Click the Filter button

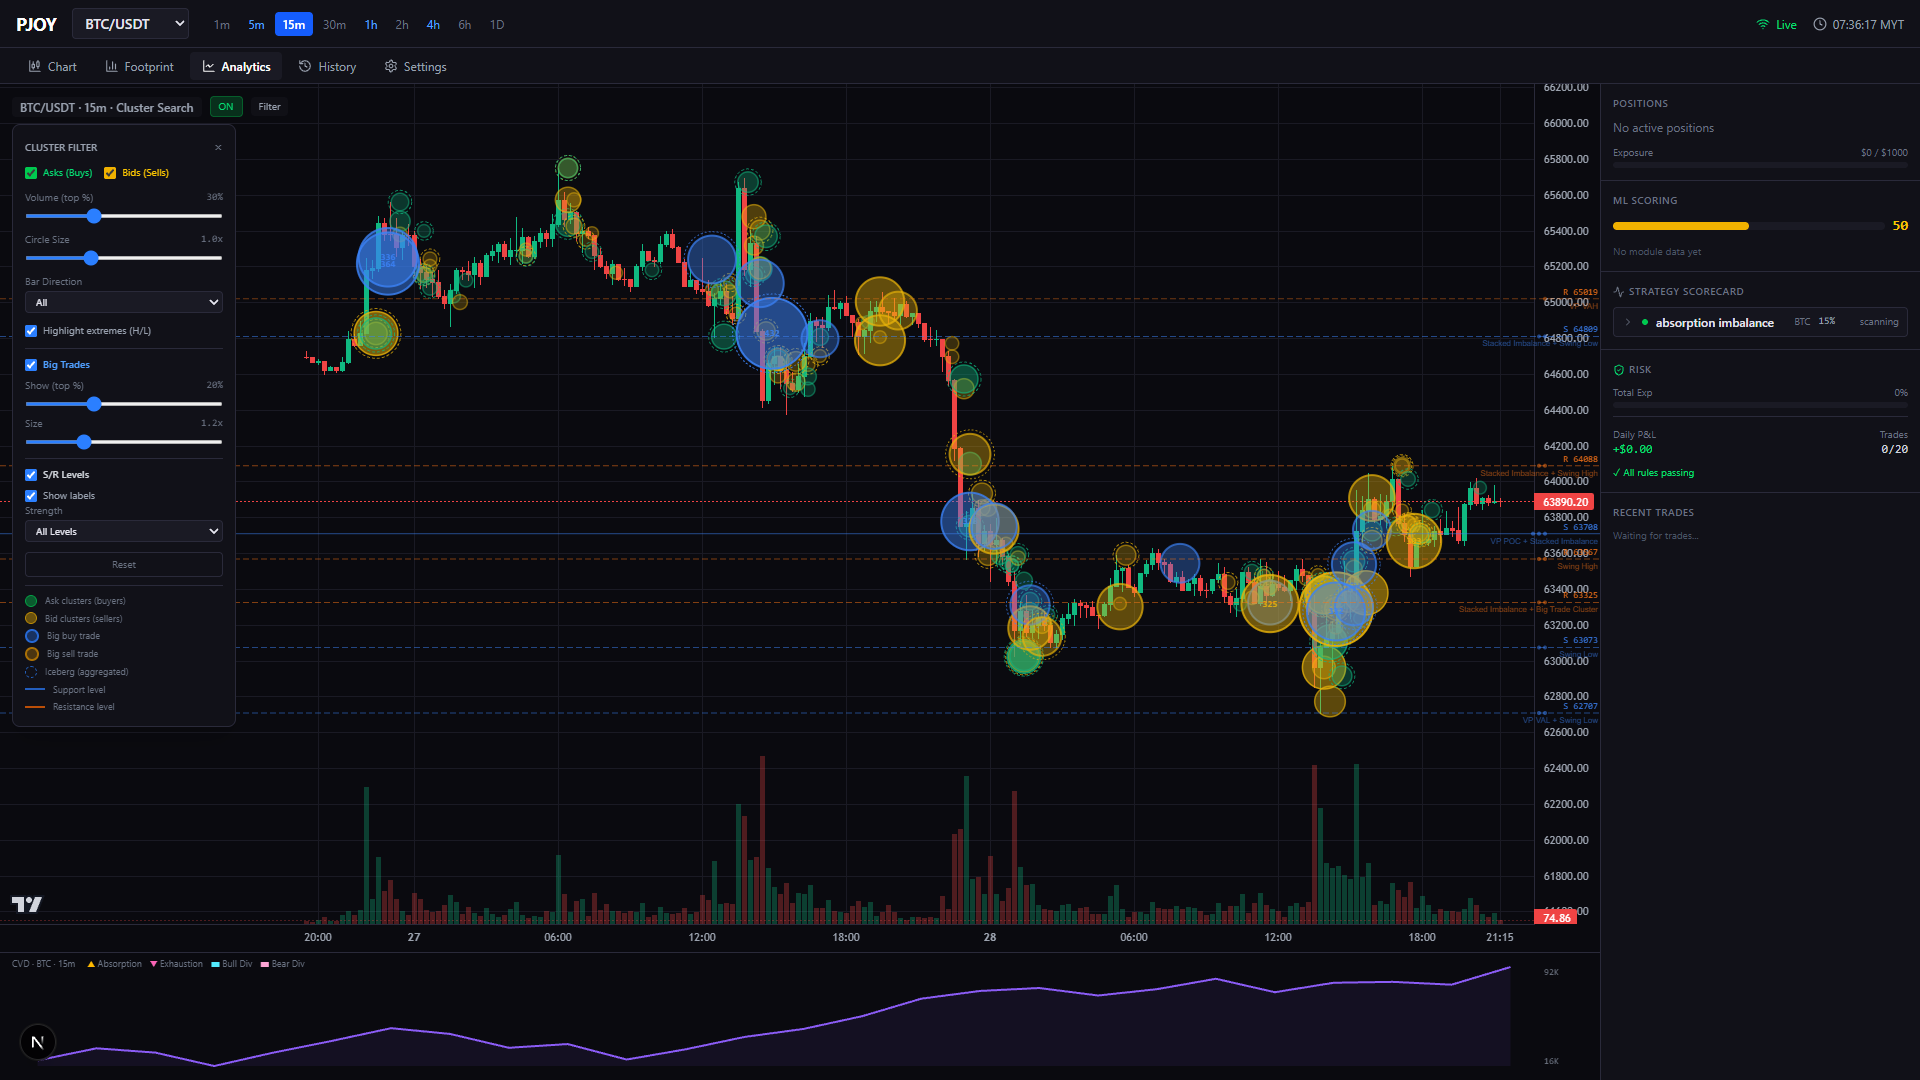[270, 107]
